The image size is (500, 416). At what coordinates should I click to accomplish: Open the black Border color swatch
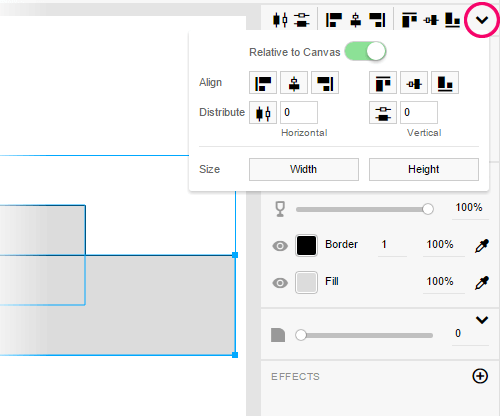click(x=306, y=246)
